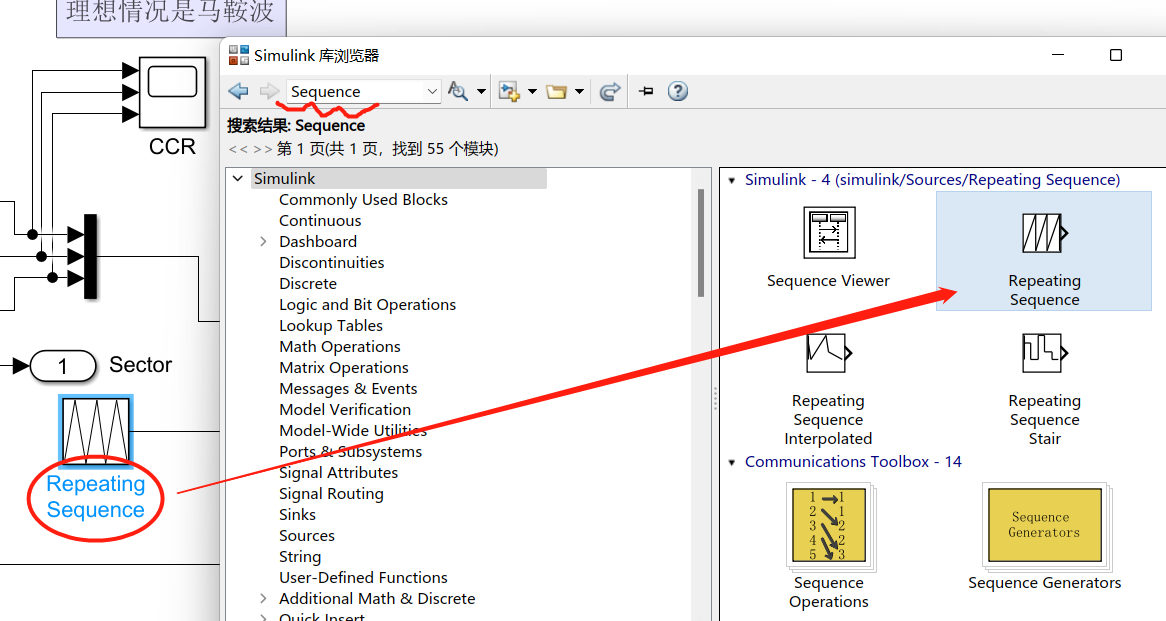This screenshot has height=621, width=1166.
Task: Select Repeating Sequence block in the model
Action: pyautogui.click(x=96, y=430)
